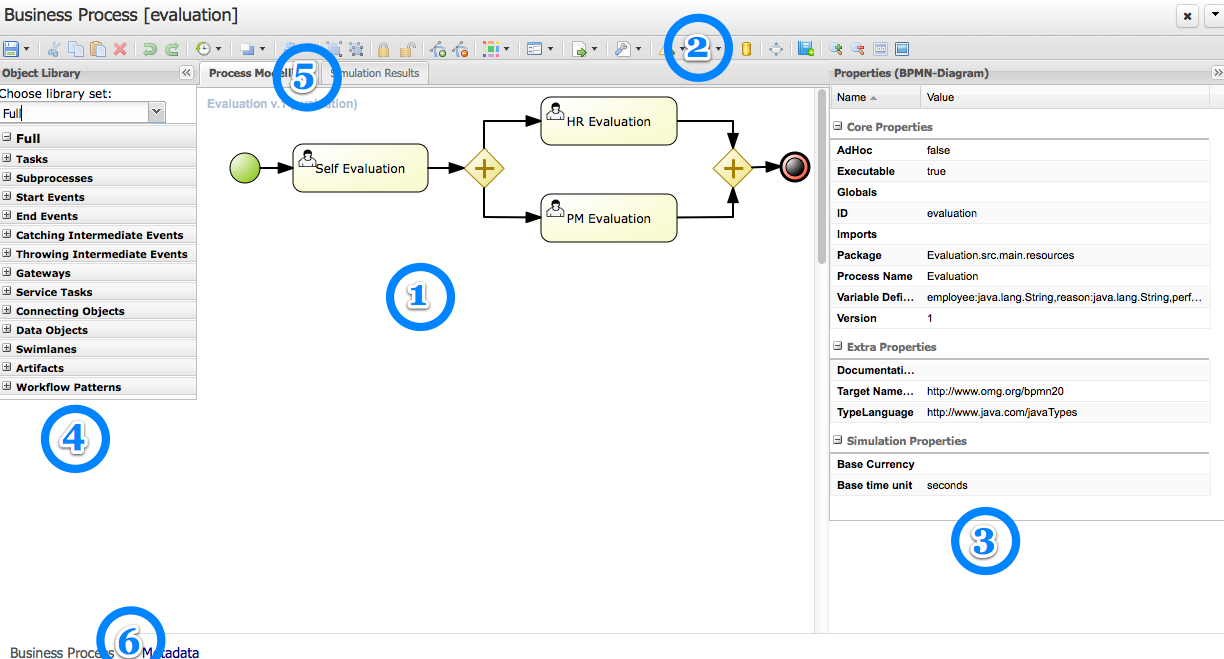1224x659 pixels.
Task: Click the Zoom Out magnifier icon
Action: pyautogui.click(x=858, y=49)
